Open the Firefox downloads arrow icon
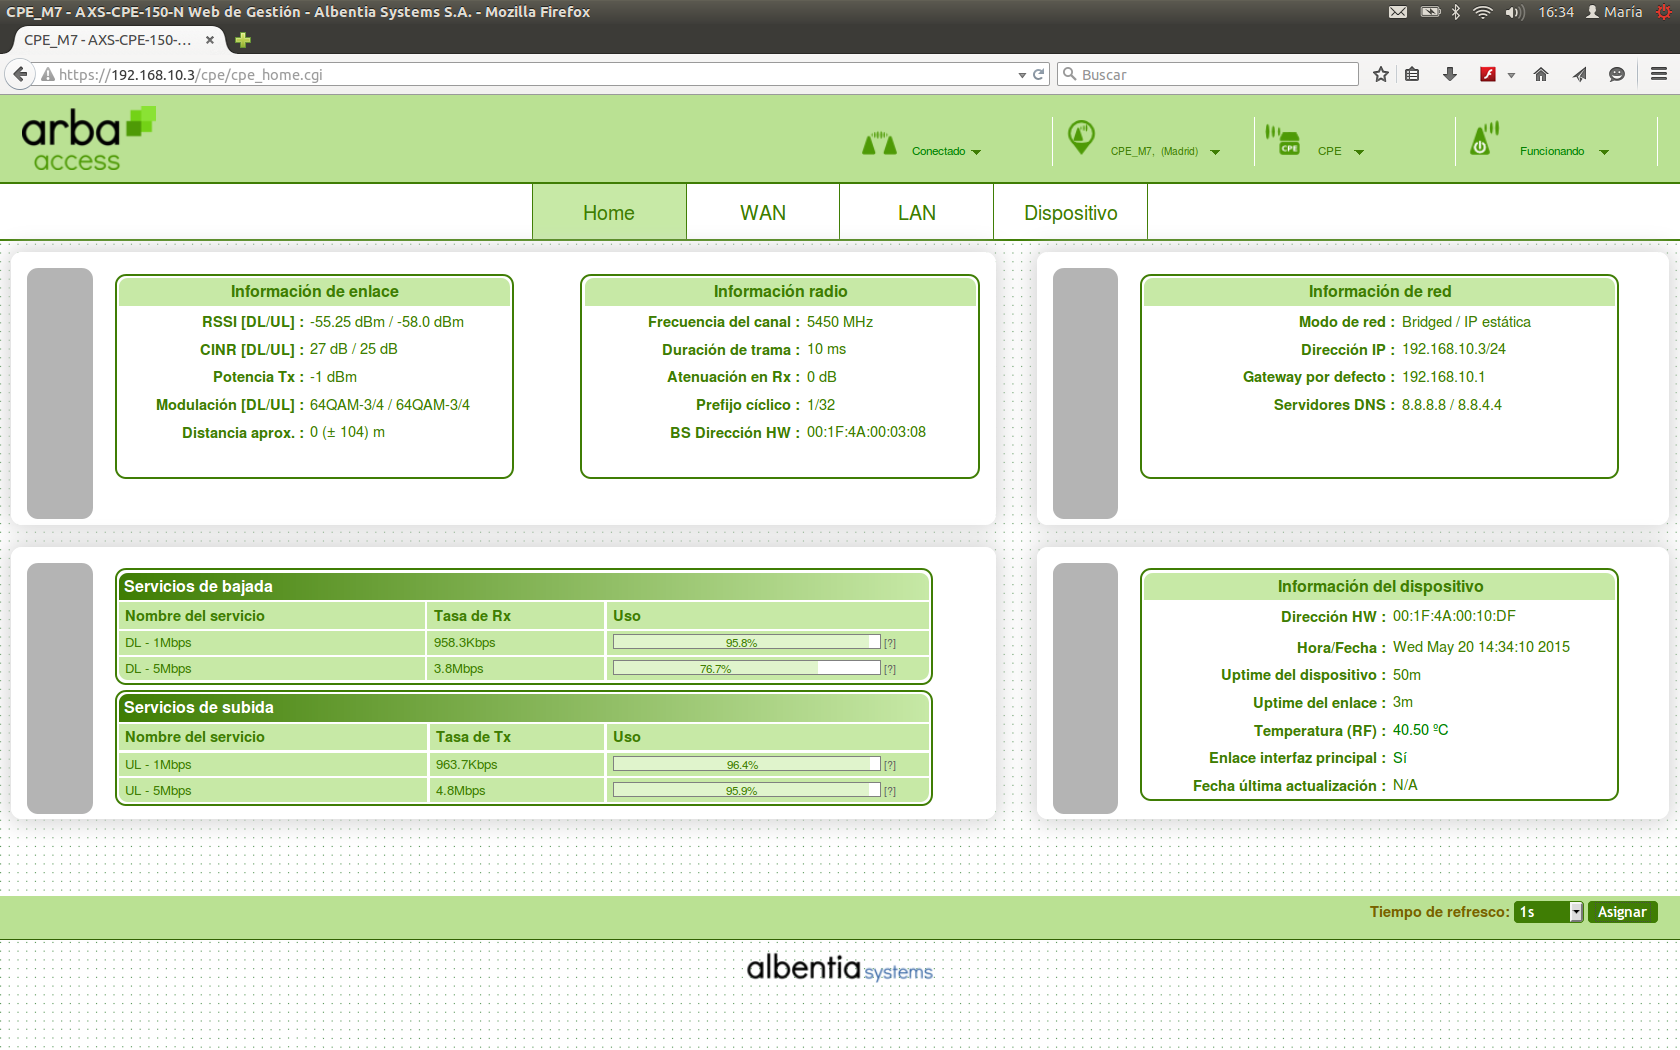 [x=1449, y=74]
